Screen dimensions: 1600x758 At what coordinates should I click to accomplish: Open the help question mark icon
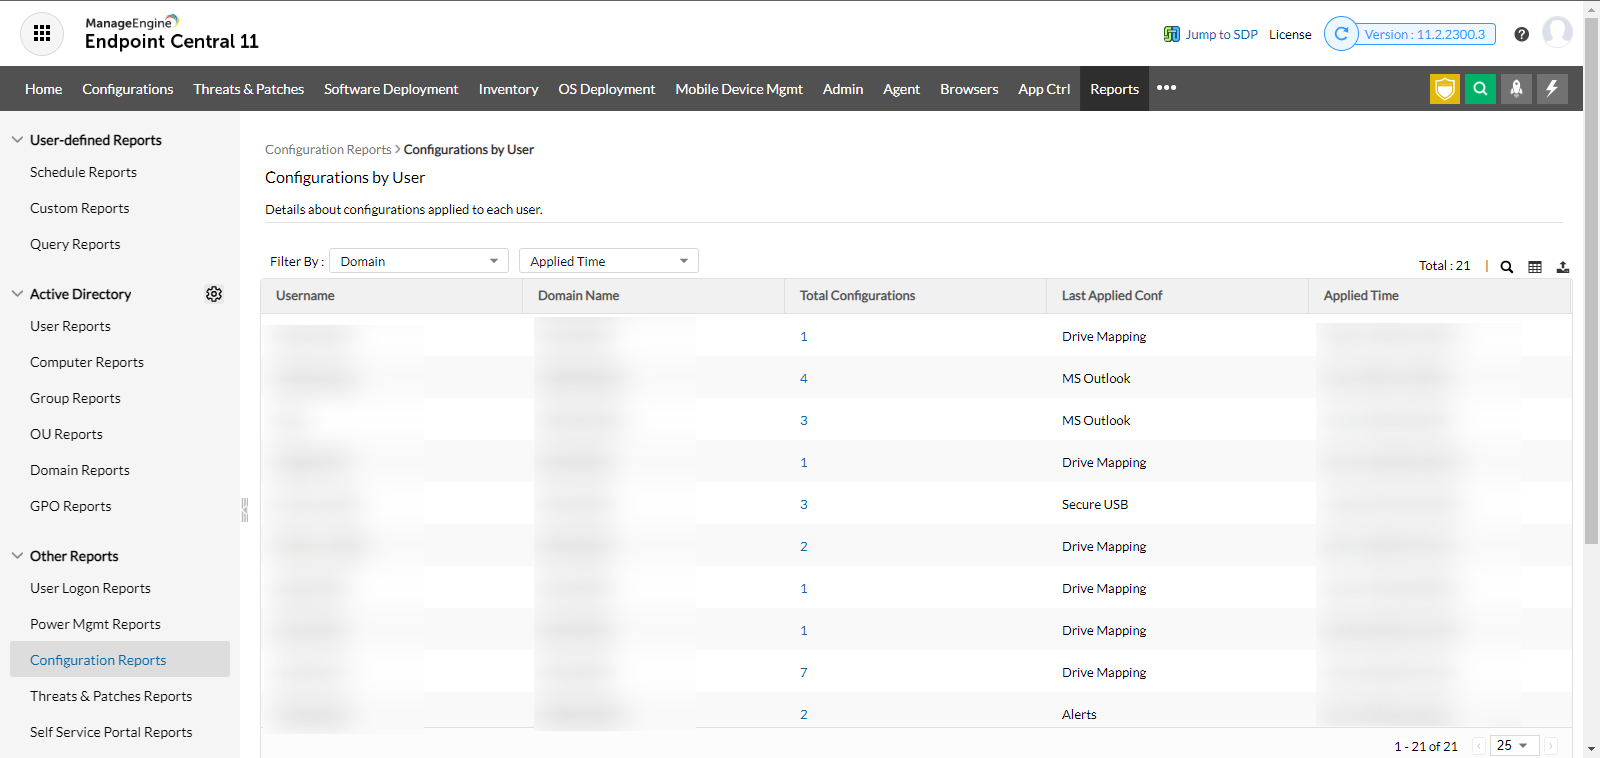click(1521, 34)
